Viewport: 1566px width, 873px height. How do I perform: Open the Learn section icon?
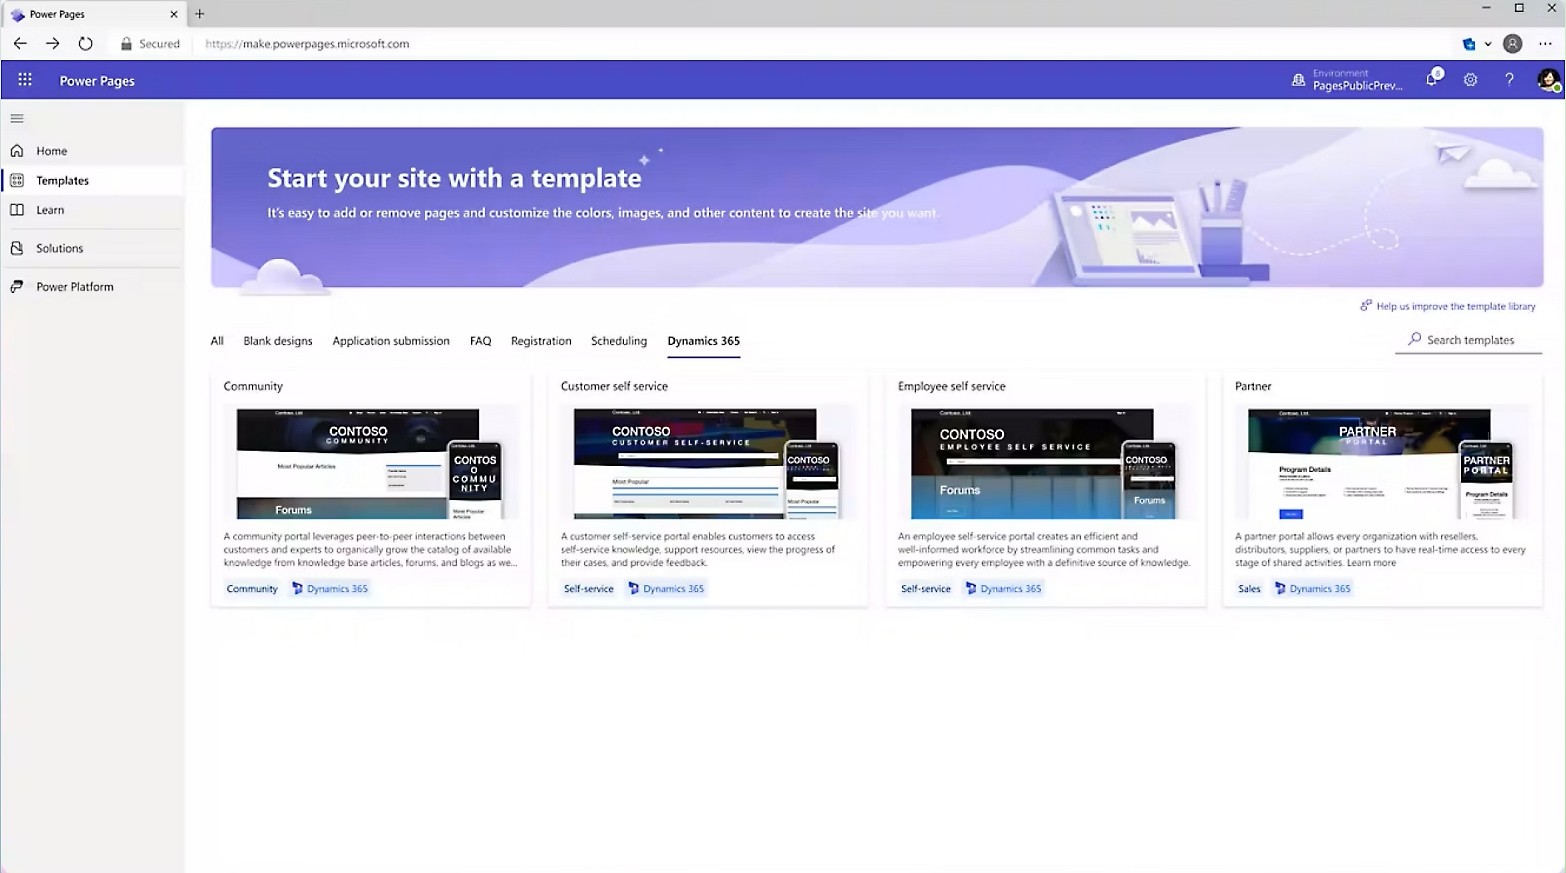[17, 210]
